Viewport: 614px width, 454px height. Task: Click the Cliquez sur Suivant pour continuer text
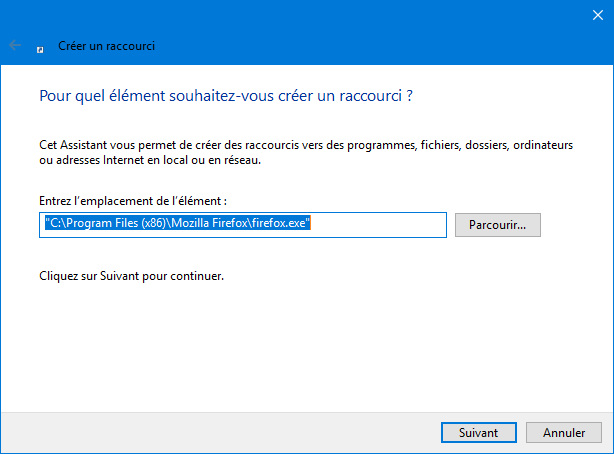pyautogui.click(x=132, y=276)
